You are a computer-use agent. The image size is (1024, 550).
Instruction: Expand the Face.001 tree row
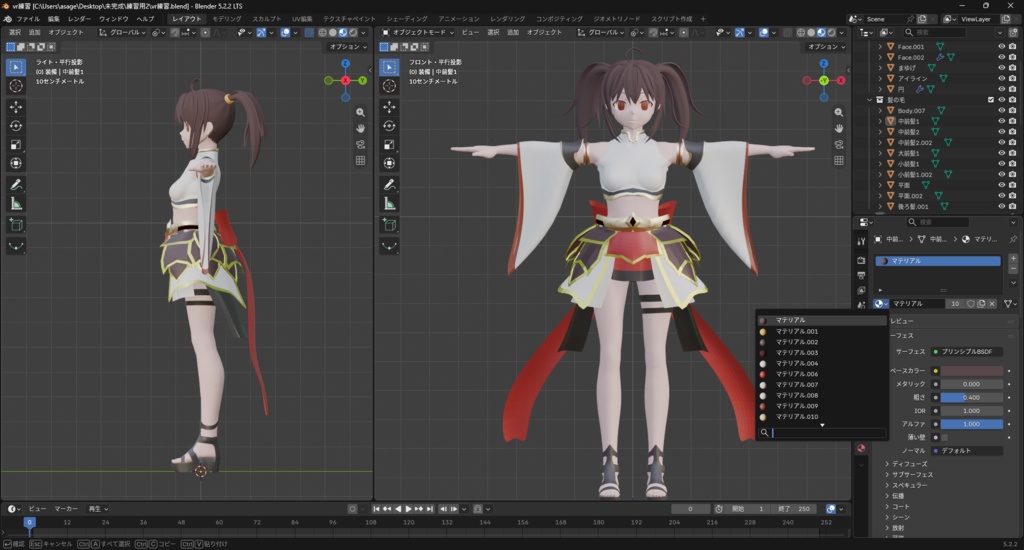point(880,46)
